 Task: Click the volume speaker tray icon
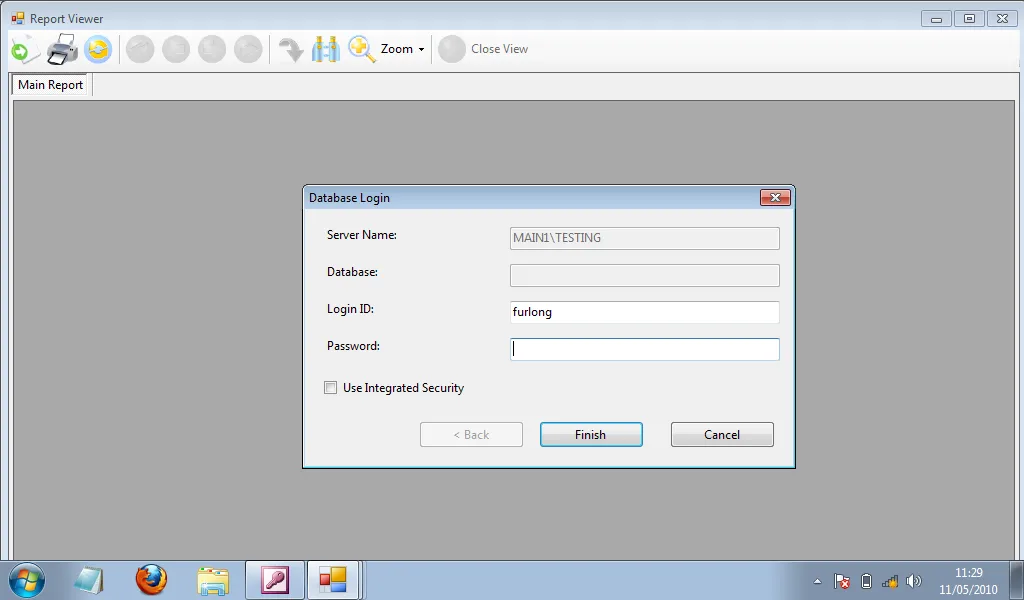914,581
